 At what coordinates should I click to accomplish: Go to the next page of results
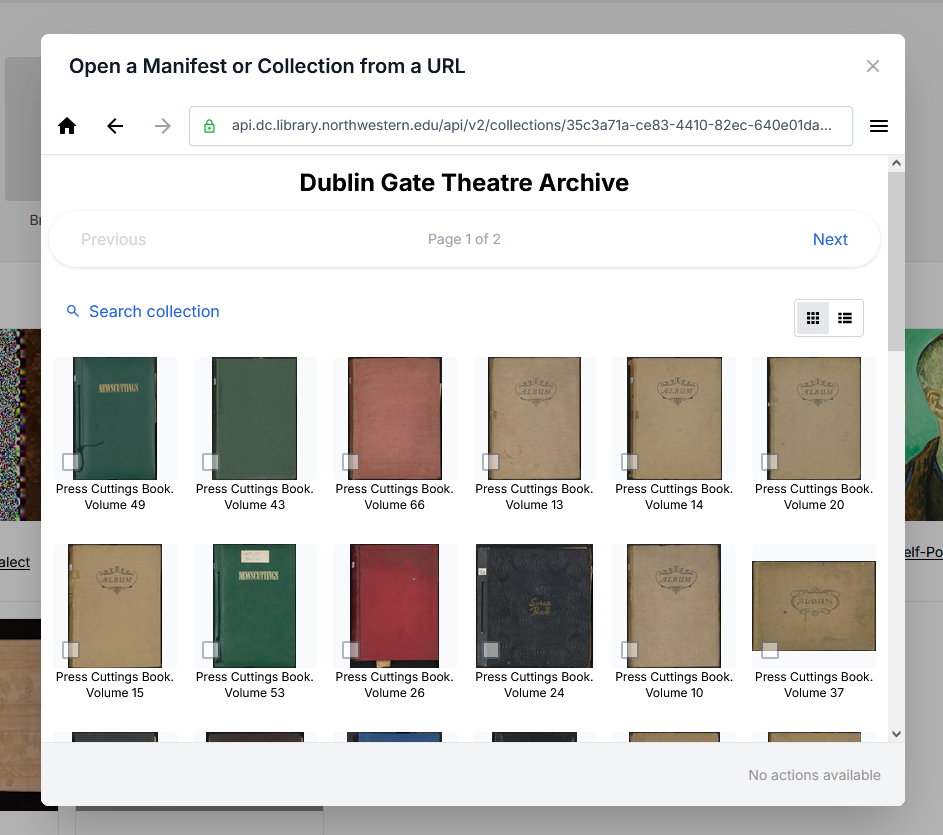click(830, 239)
